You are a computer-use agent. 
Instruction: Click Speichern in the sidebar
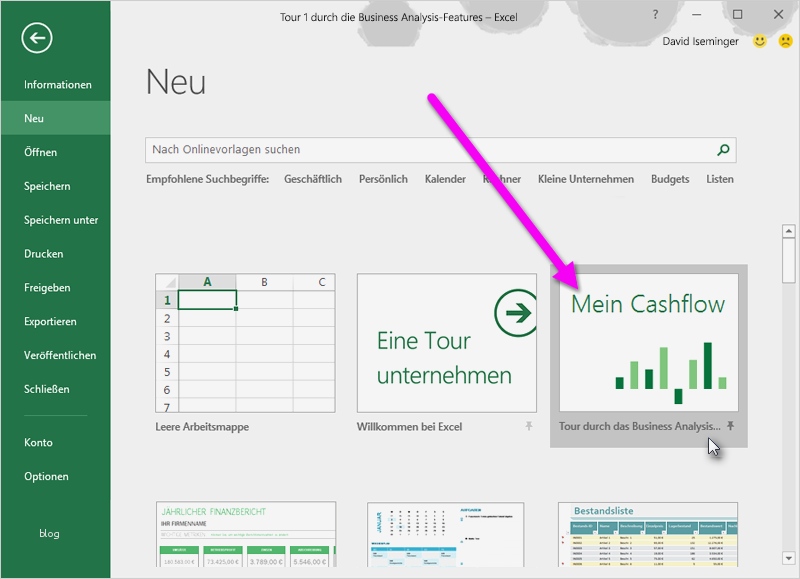56,186
